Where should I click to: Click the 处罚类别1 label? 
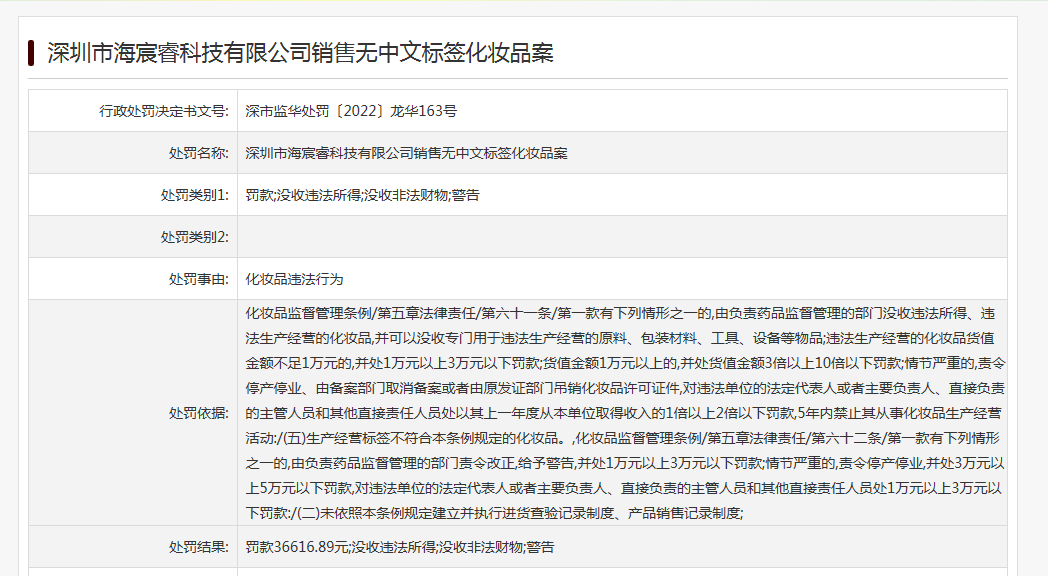coord(194,195)
